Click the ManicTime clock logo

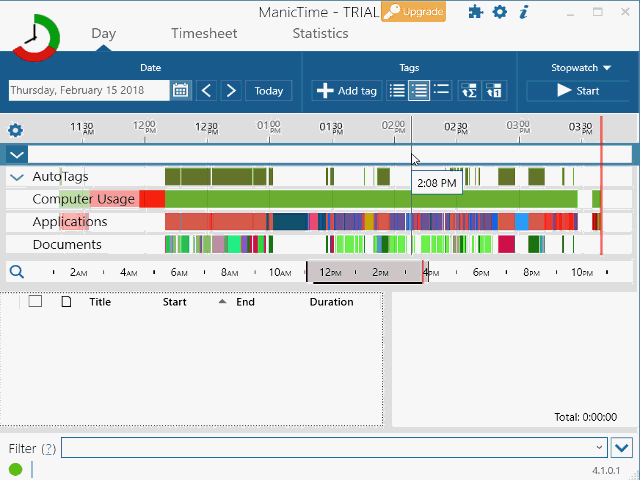coord(36,38)
